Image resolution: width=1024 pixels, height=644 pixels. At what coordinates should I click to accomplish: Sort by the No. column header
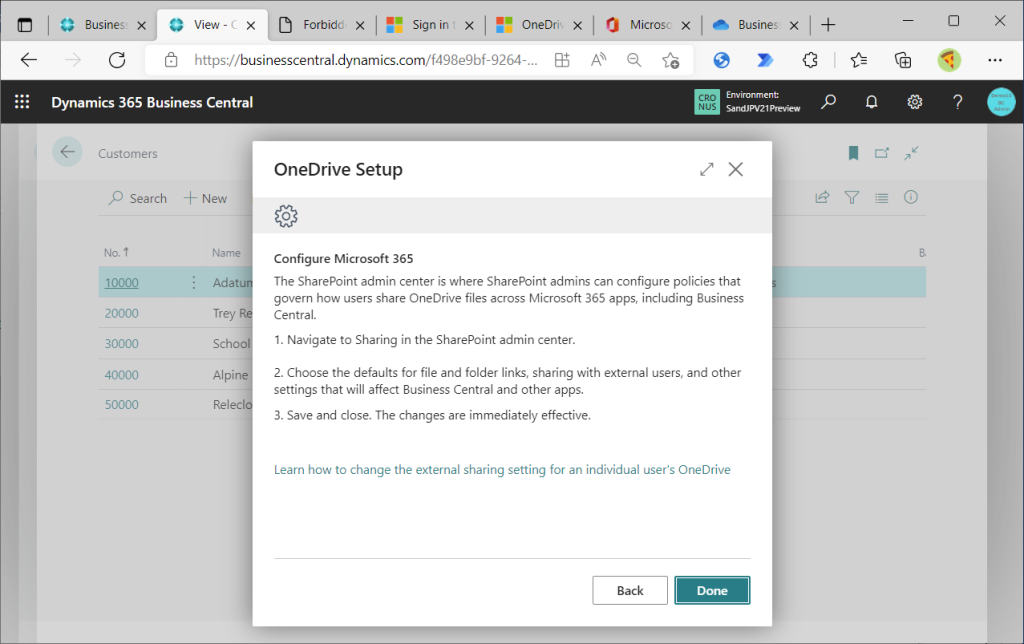[x=116, y=252]
